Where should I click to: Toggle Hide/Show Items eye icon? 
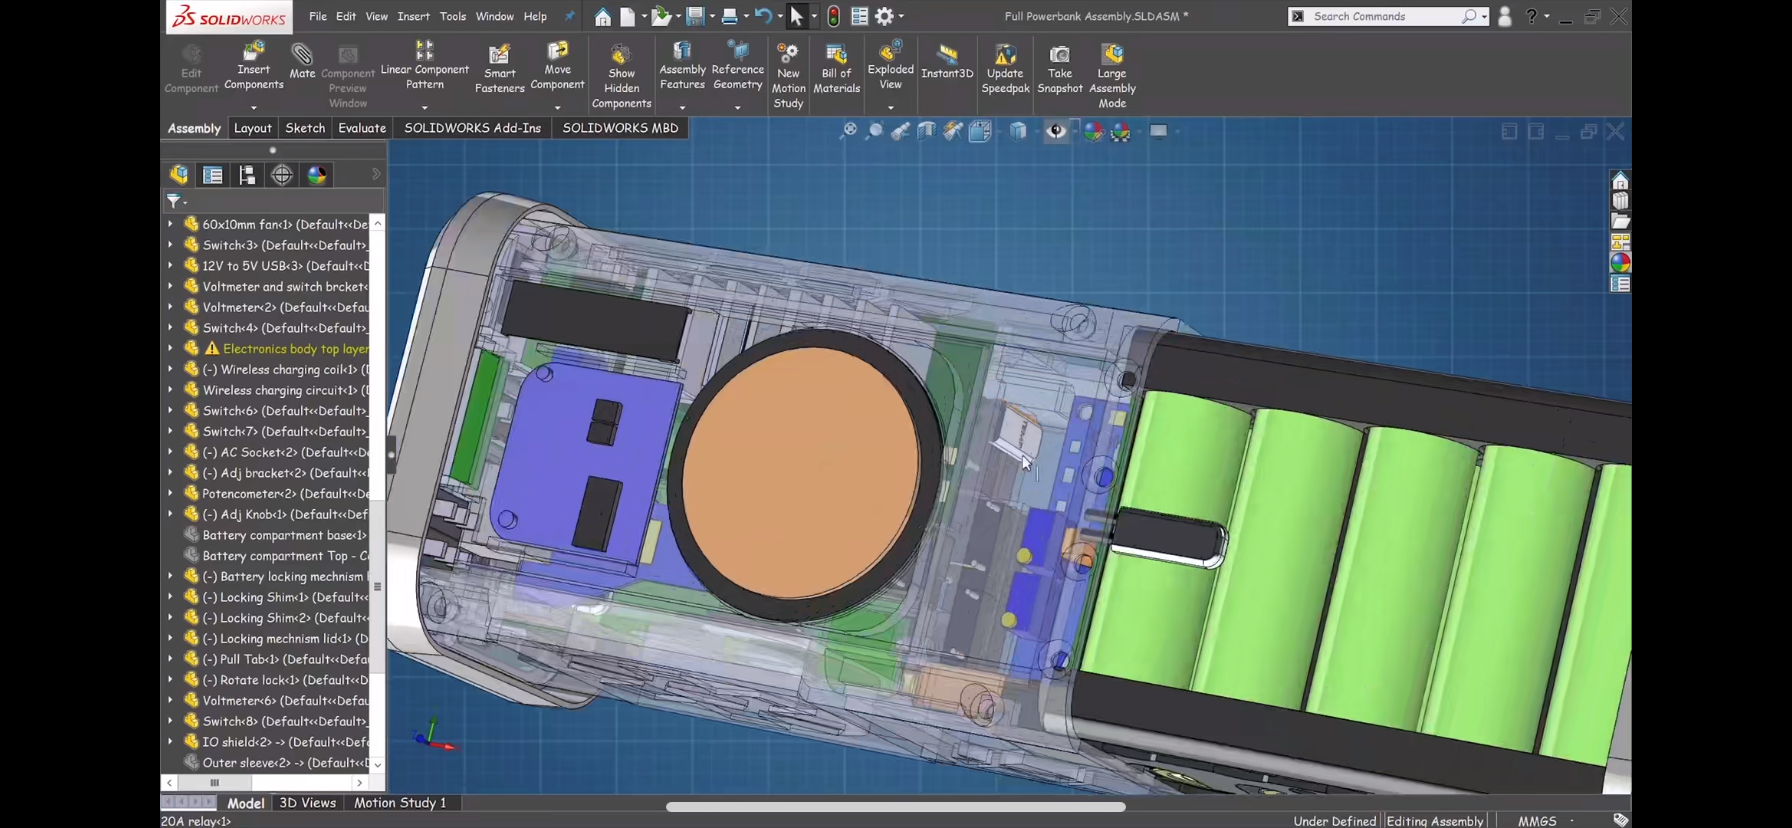(1055, 131)
